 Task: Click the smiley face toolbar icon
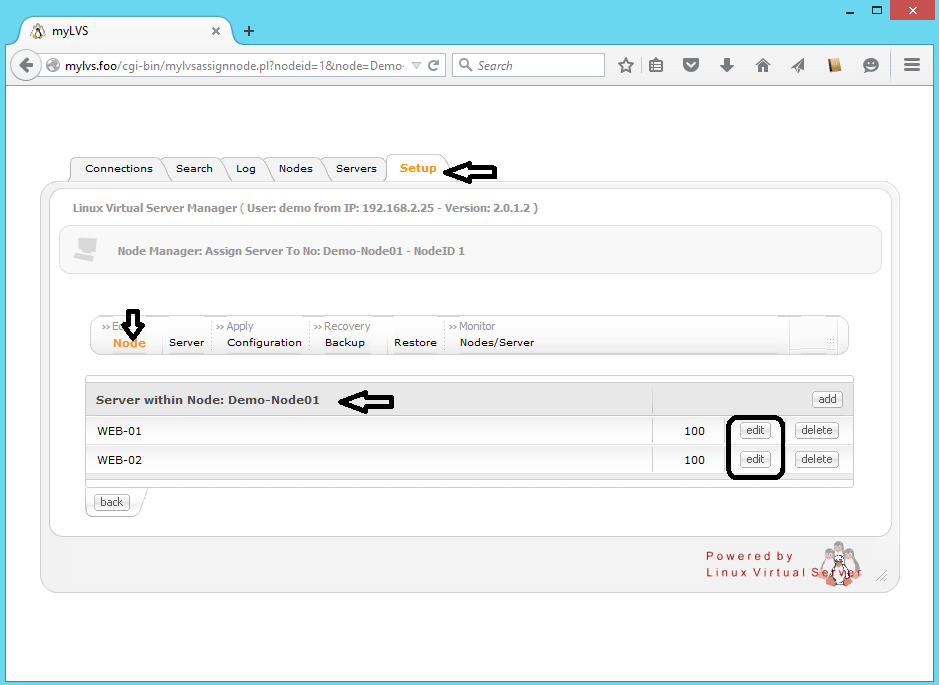coord(871,65)
